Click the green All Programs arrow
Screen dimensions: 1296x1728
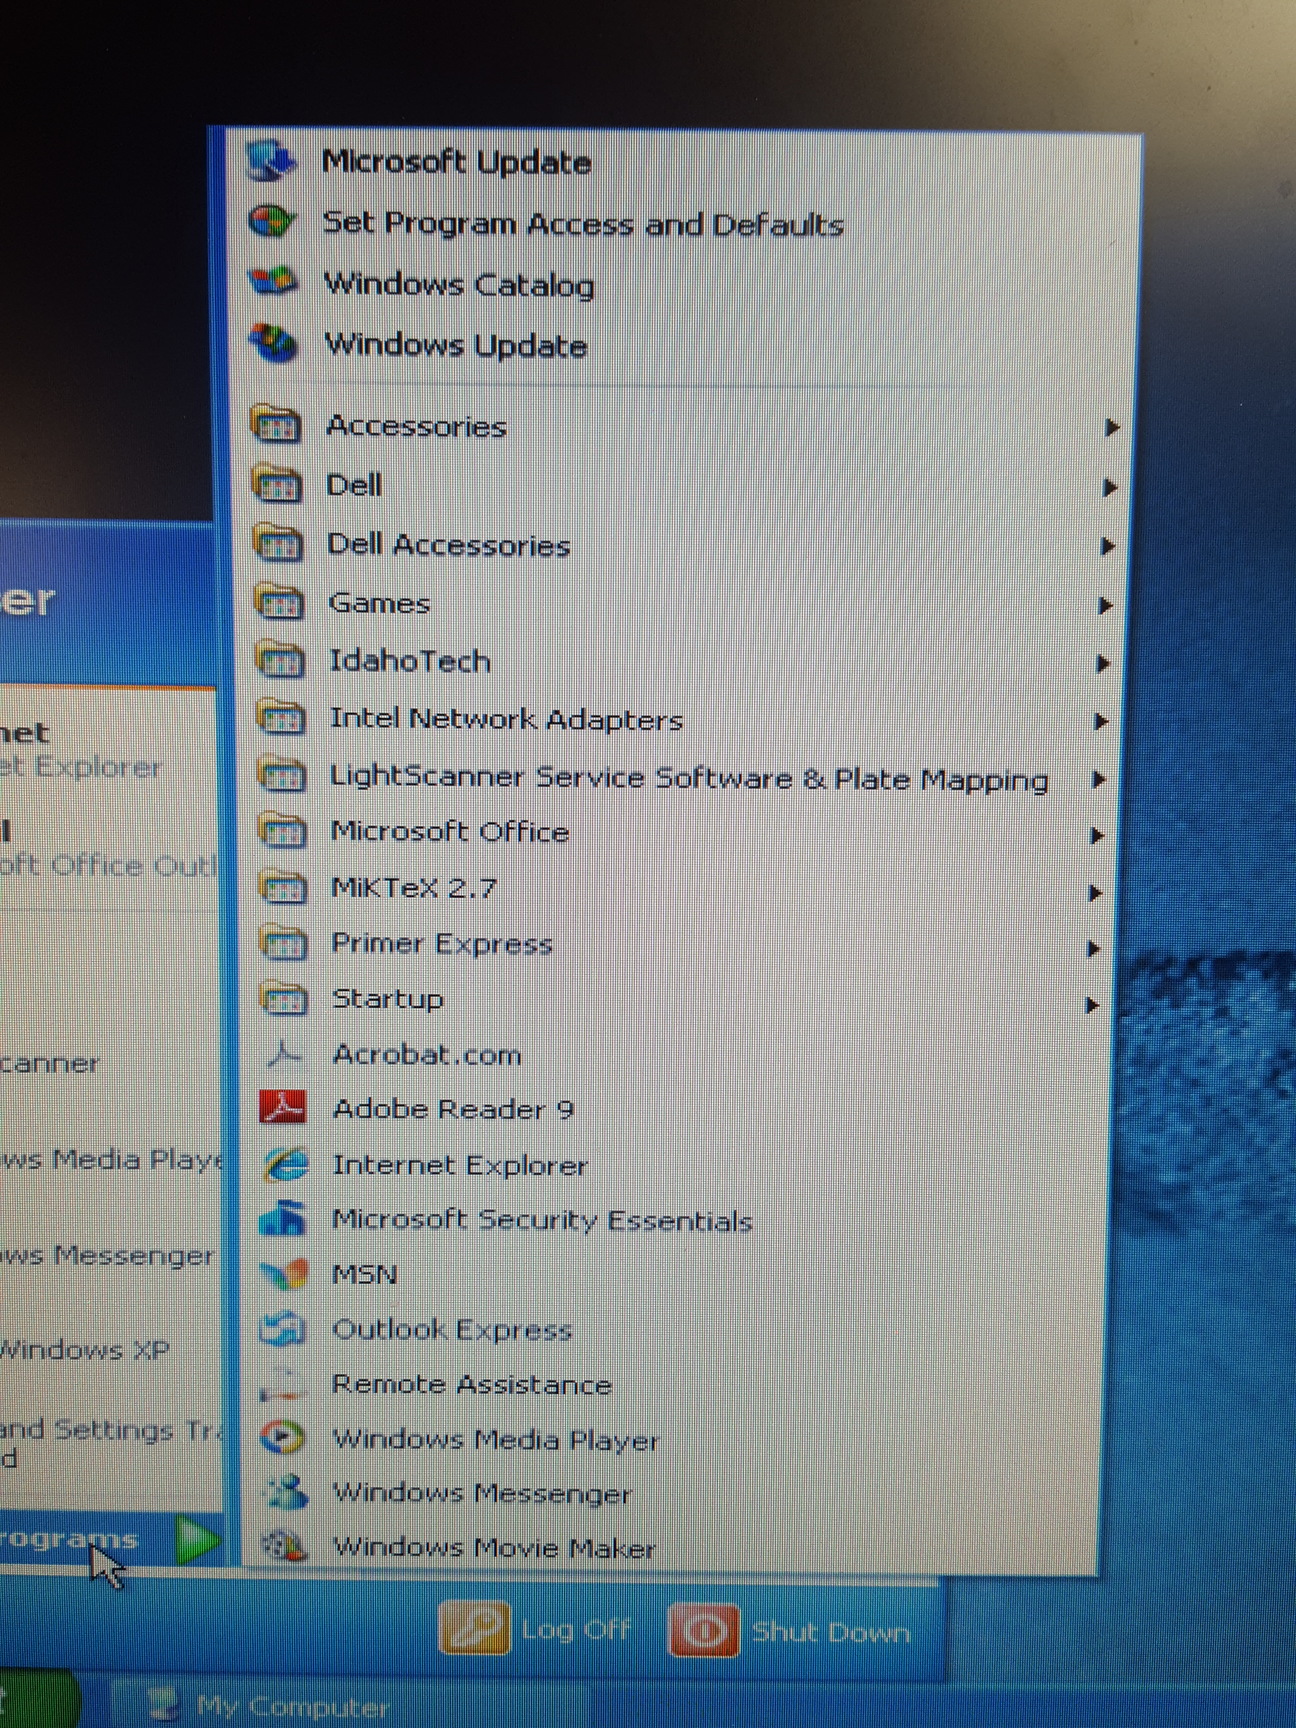[196, 1539]
